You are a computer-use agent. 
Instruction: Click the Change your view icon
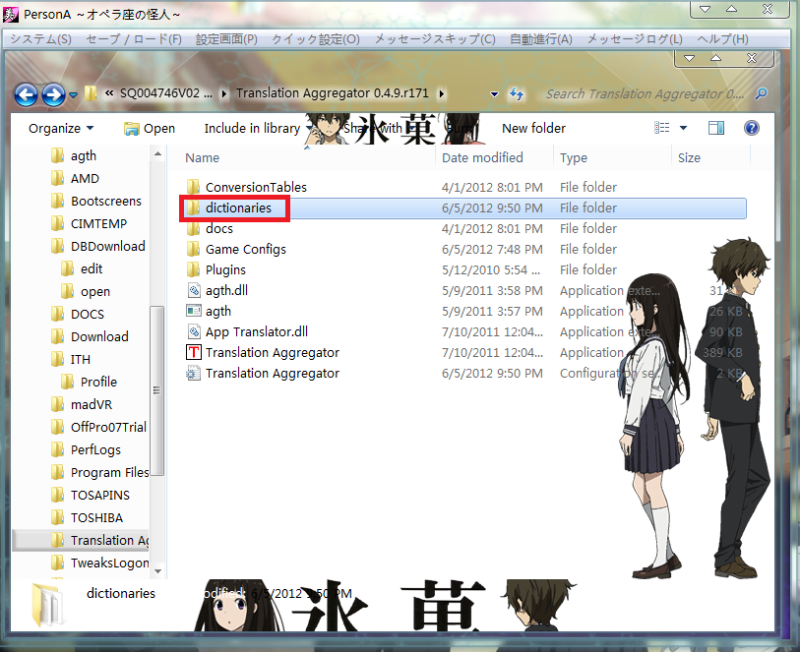(662, 128)
